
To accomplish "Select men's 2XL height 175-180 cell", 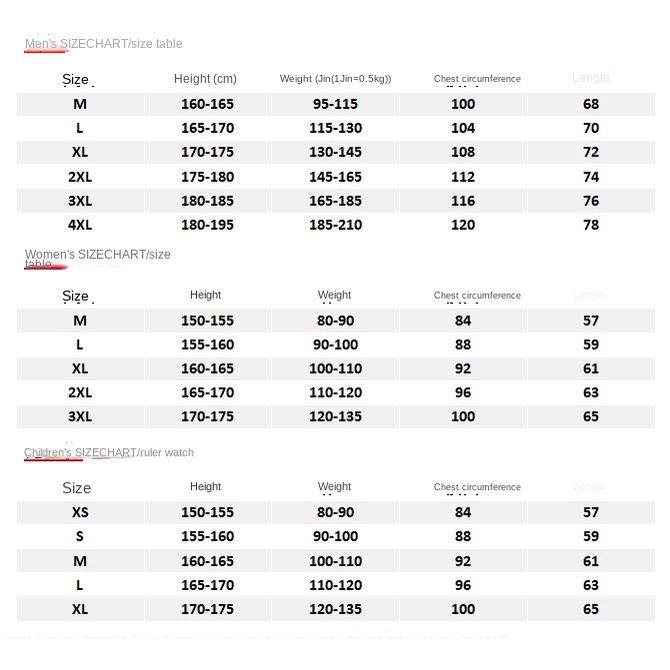I will click(208, 177).
